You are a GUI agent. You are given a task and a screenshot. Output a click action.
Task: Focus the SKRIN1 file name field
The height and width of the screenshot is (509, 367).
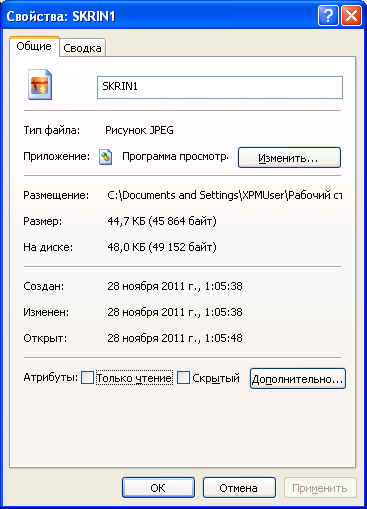coord(220,87)
